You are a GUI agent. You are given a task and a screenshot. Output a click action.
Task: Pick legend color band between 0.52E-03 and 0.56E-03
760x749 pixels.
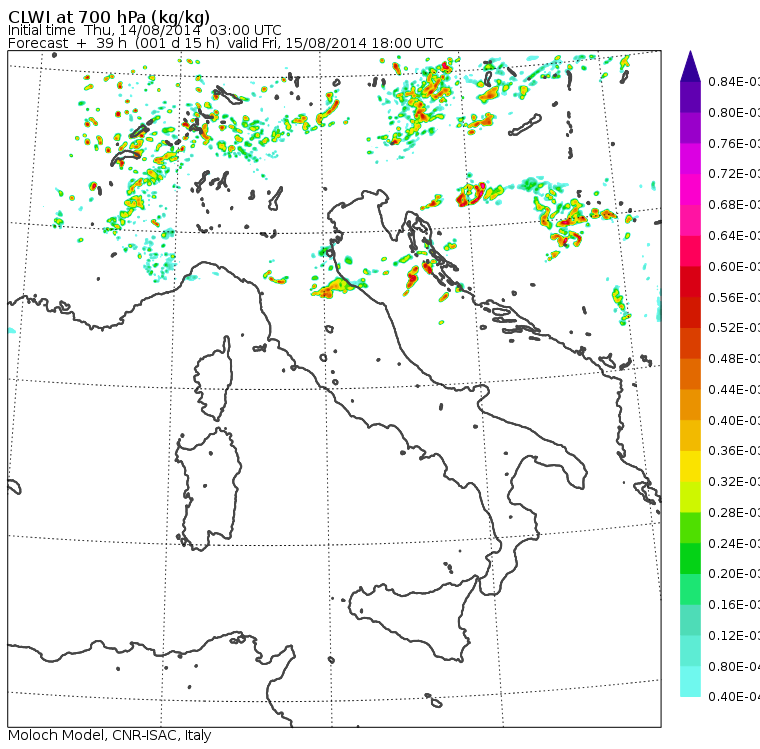(690, 313)
